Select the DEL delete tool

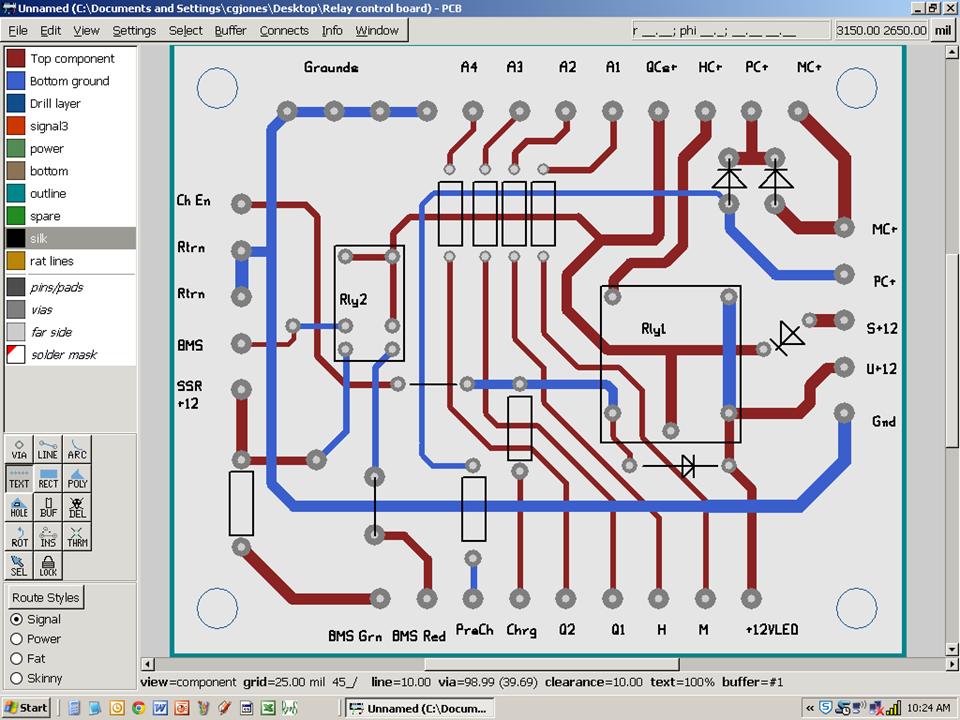pyautogui.click(x=77, y=507)
